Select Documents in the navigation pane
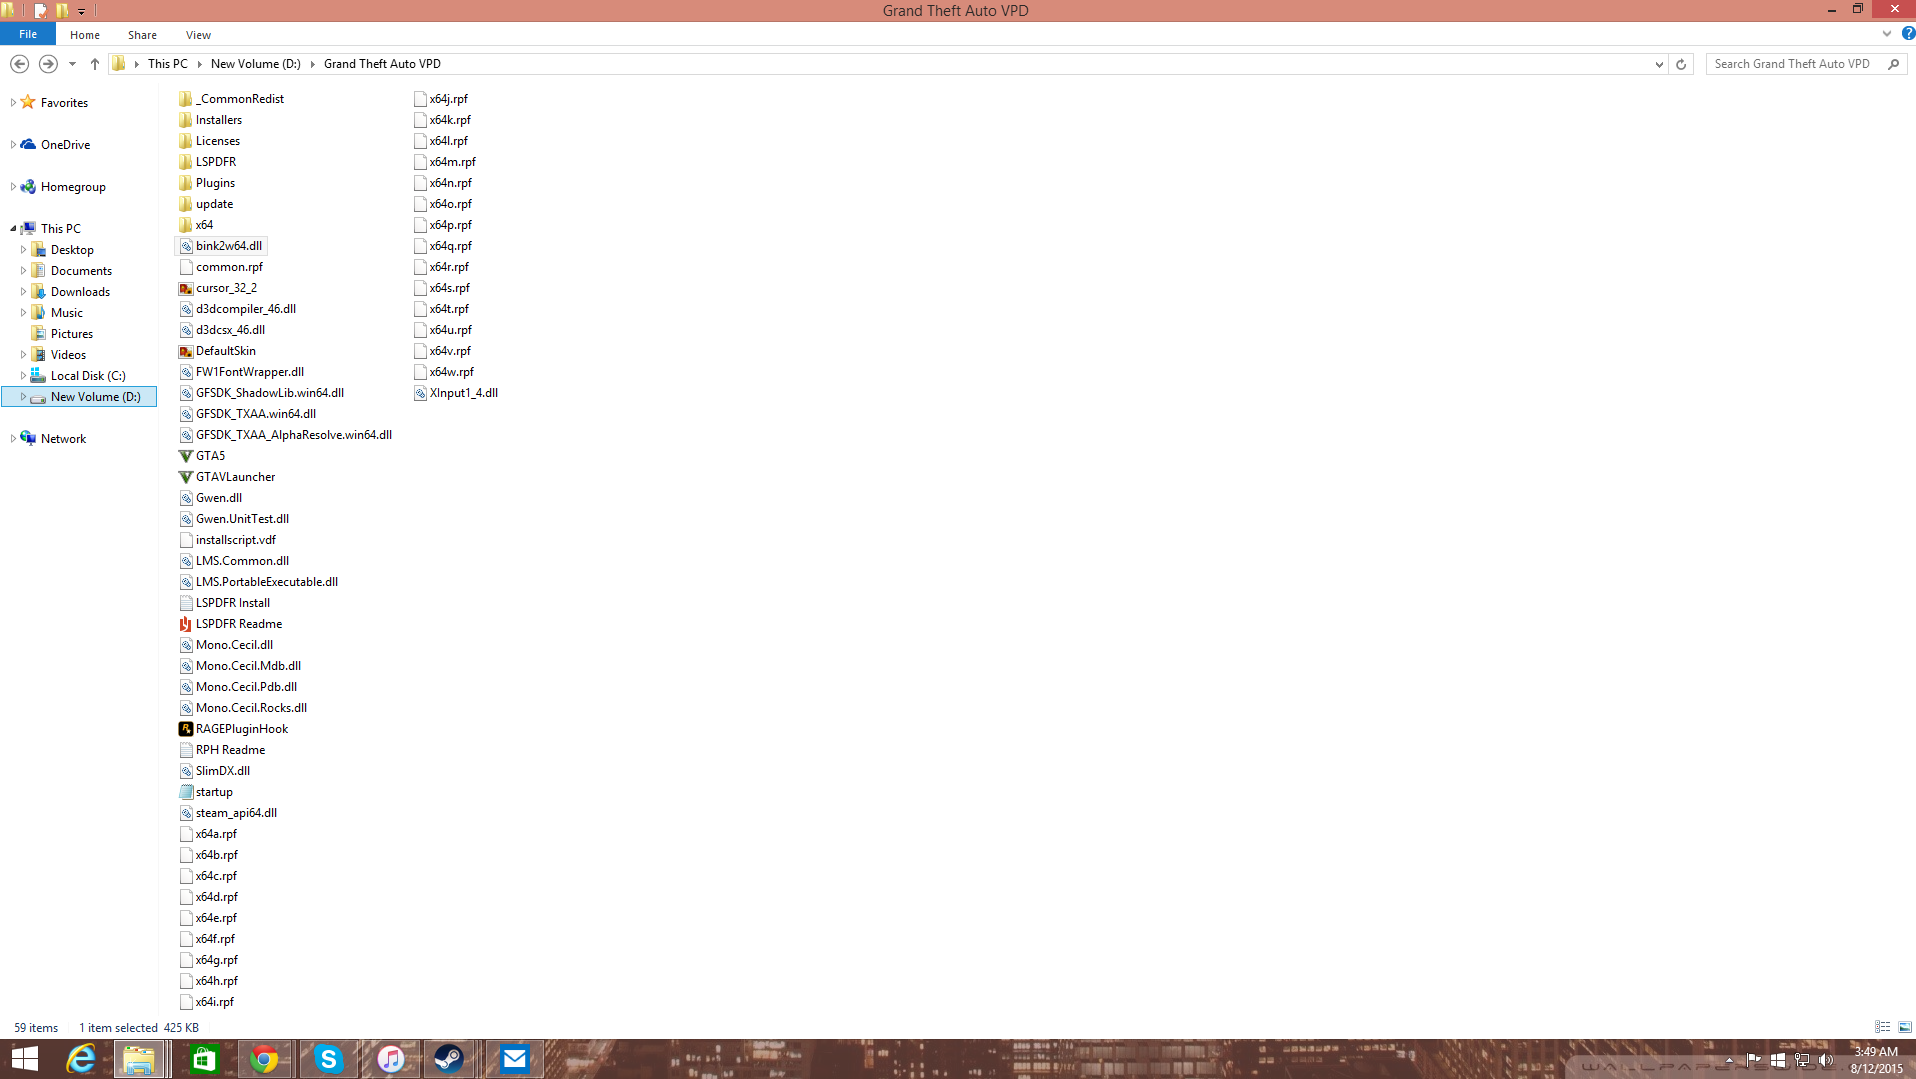Screen dimensions: 1916x1079 pyautogui.click(x=81, y=271)
